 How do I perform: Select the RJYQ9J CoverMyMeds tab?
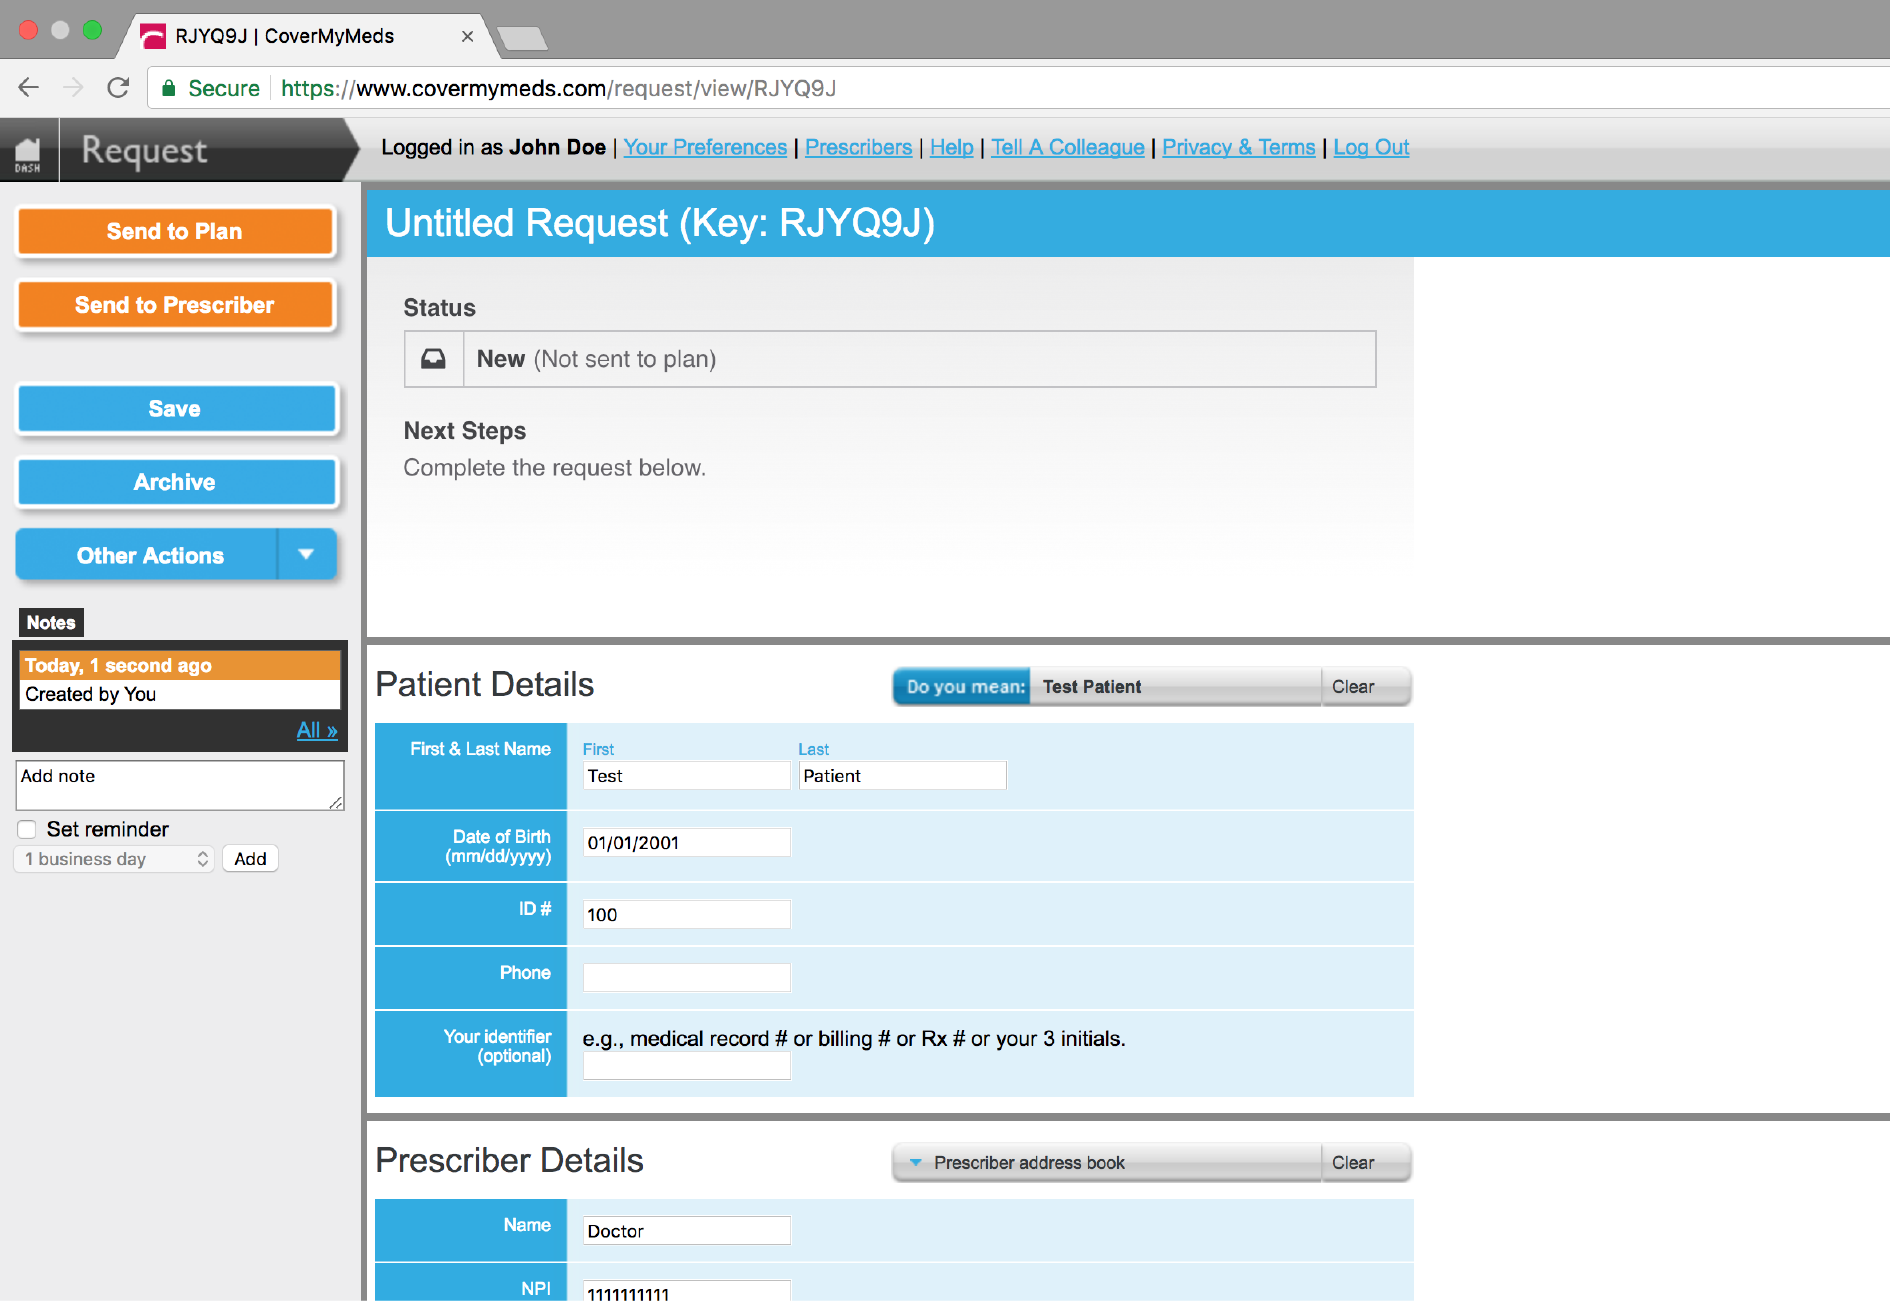[285, 36]
